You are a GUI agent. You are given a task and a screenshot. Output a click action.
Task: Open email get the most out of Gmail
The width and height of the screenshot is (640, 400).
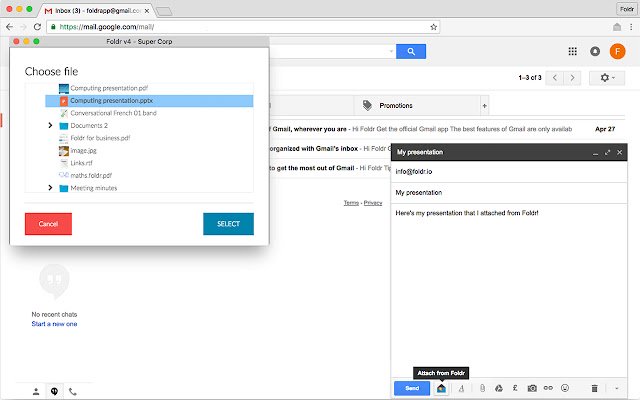click(330, 168)
